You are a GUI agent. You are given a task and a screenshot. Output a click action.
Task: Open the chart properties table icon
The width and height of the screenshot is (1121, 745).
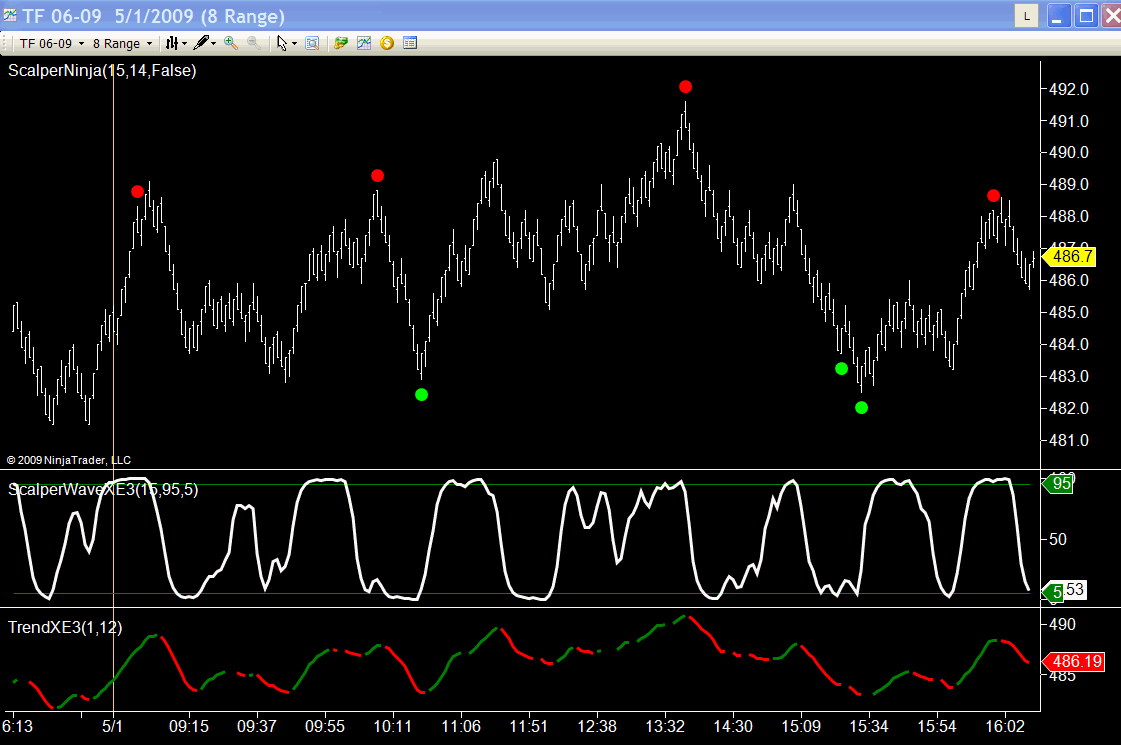(410, 43)
